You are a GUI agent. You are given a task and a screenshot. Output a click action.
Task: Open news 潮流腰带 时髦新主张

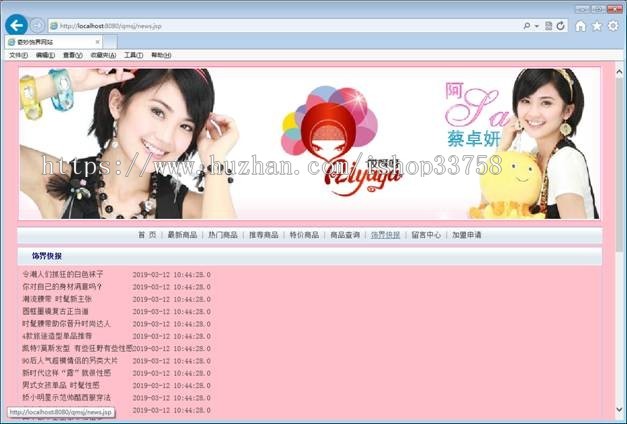(x=57, y=299)
